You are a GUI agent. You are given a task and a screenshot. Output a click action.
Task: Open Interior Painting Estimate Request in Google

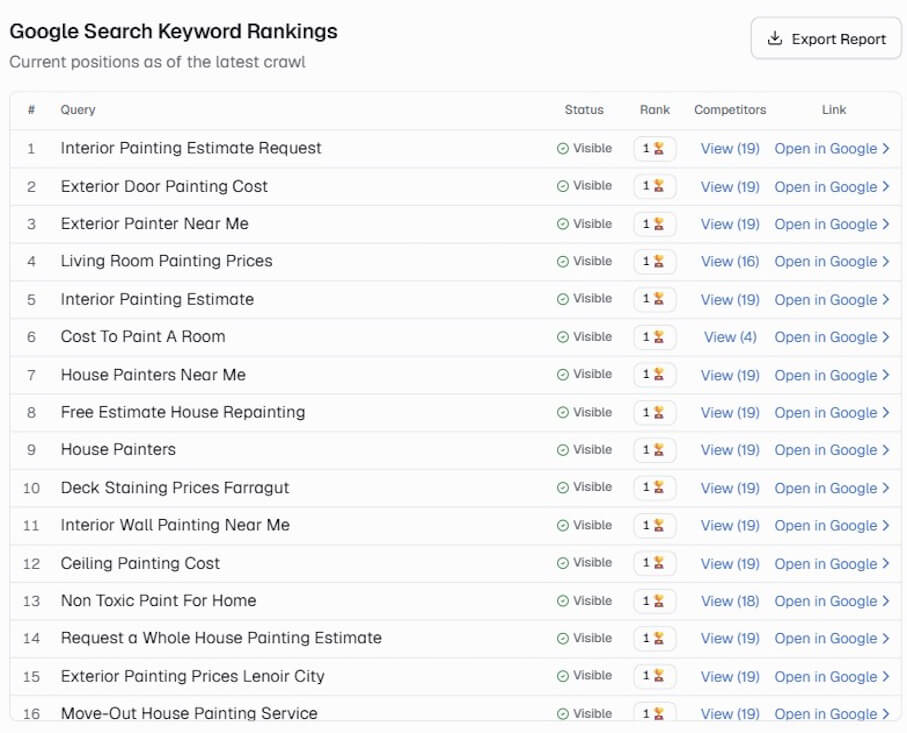[831, 149]
